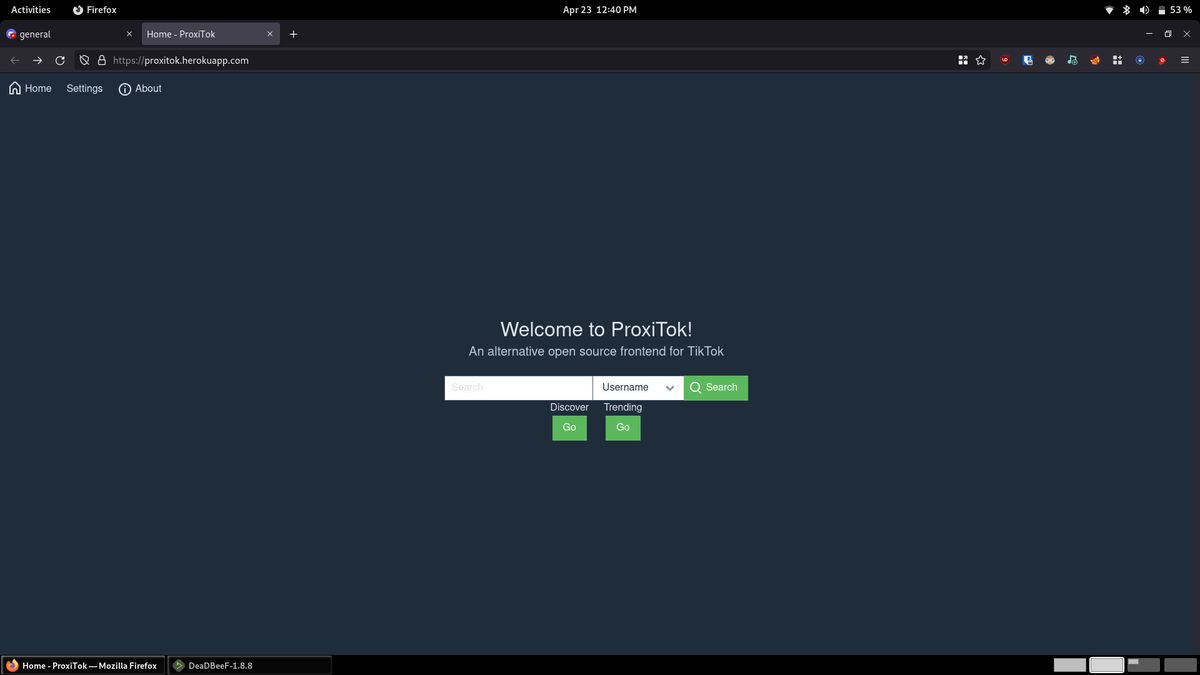Click inside the Search text field
This screenshot has height=675, width=1200.
pos(517,387)
